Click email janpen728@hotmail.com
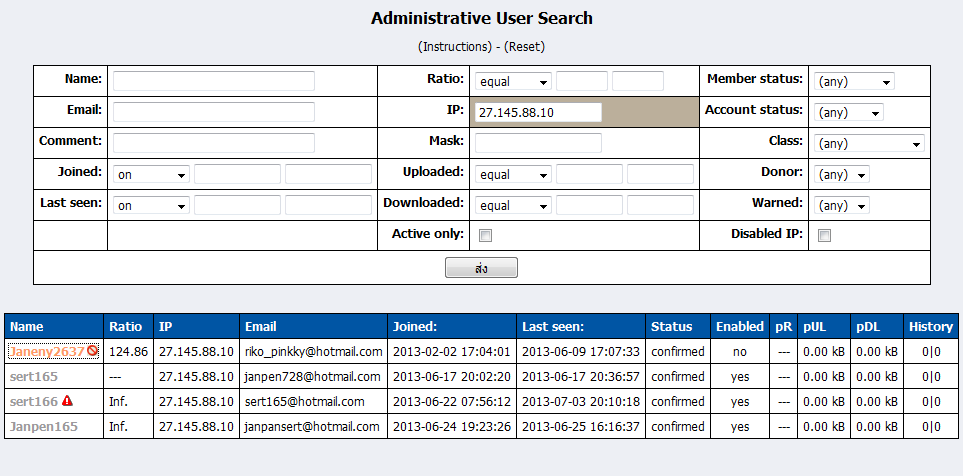Viewport: 963px width, 476px height. click(313, 377)
